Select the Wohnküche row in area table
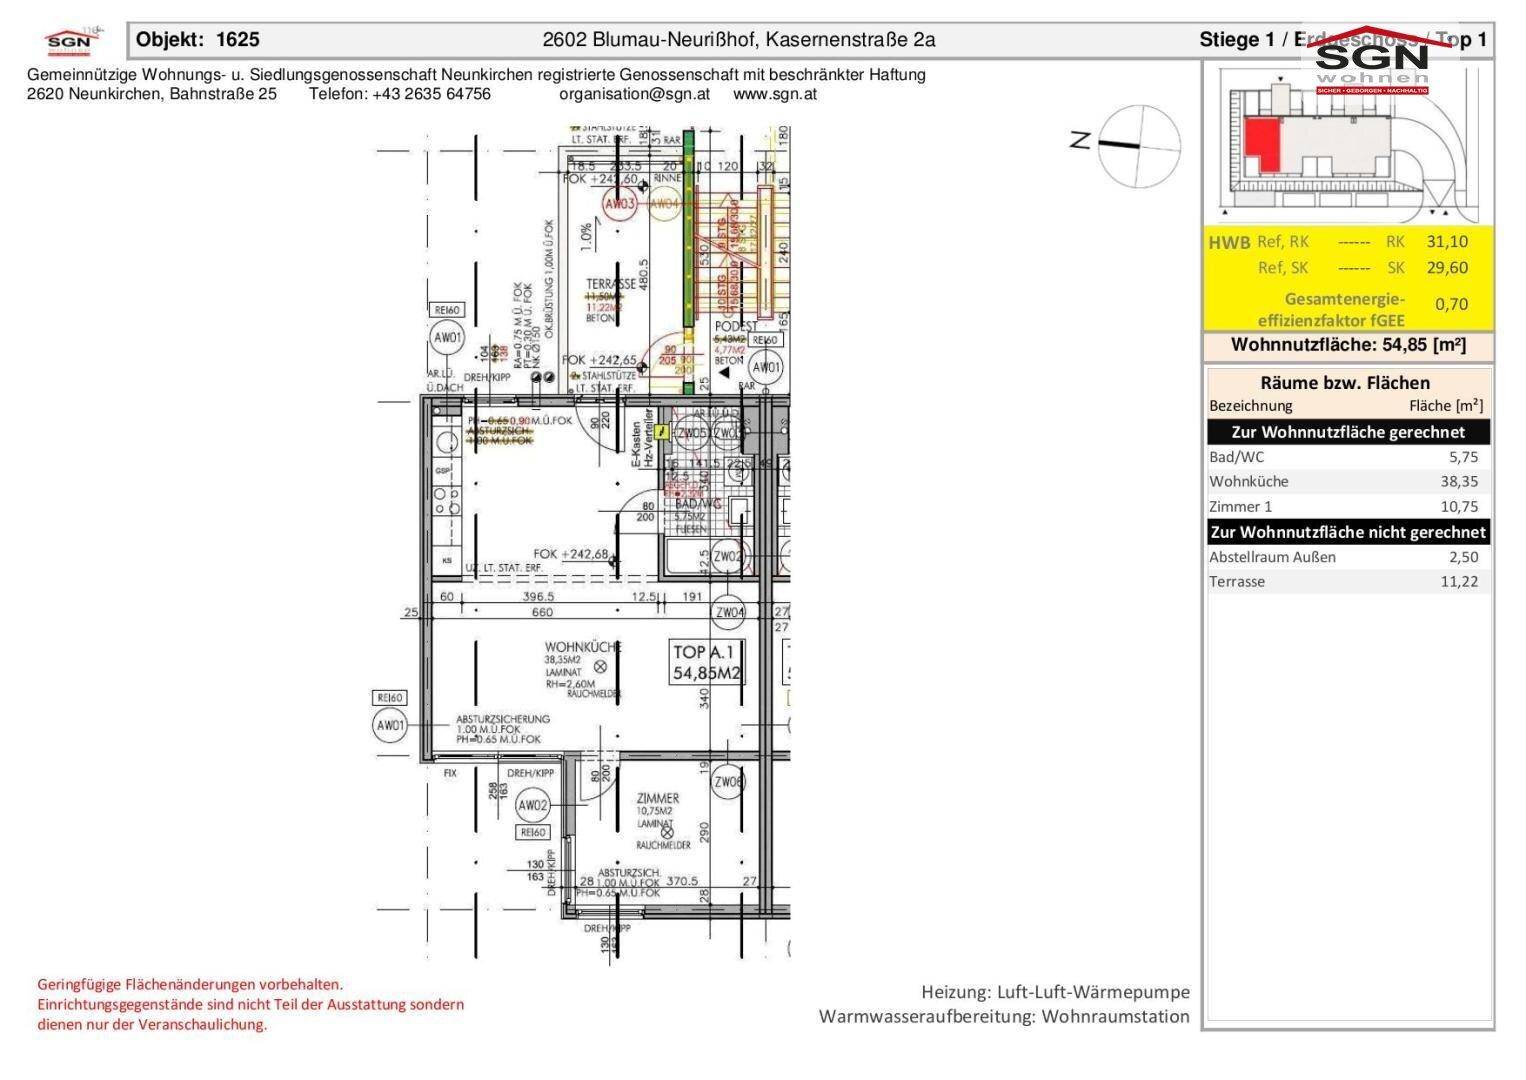This screenshot has height=1080, width=1526. pos(1348,482)
